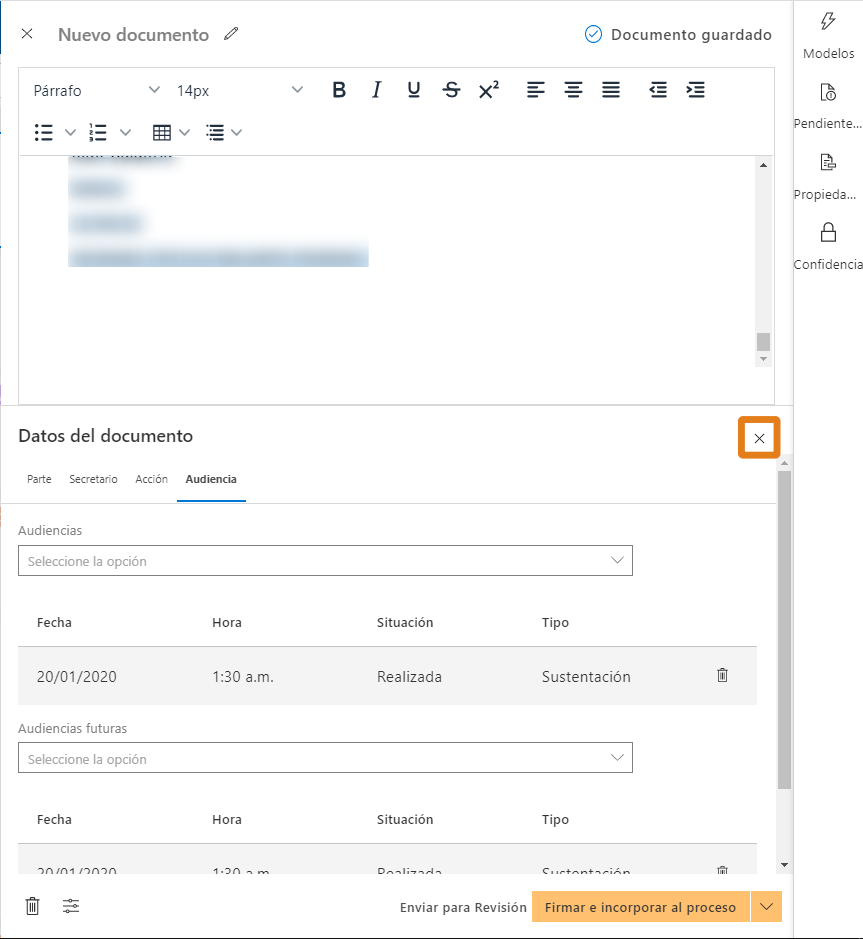Switch to the Acción tab
863x939 pixels.
[x=152, y=479]
